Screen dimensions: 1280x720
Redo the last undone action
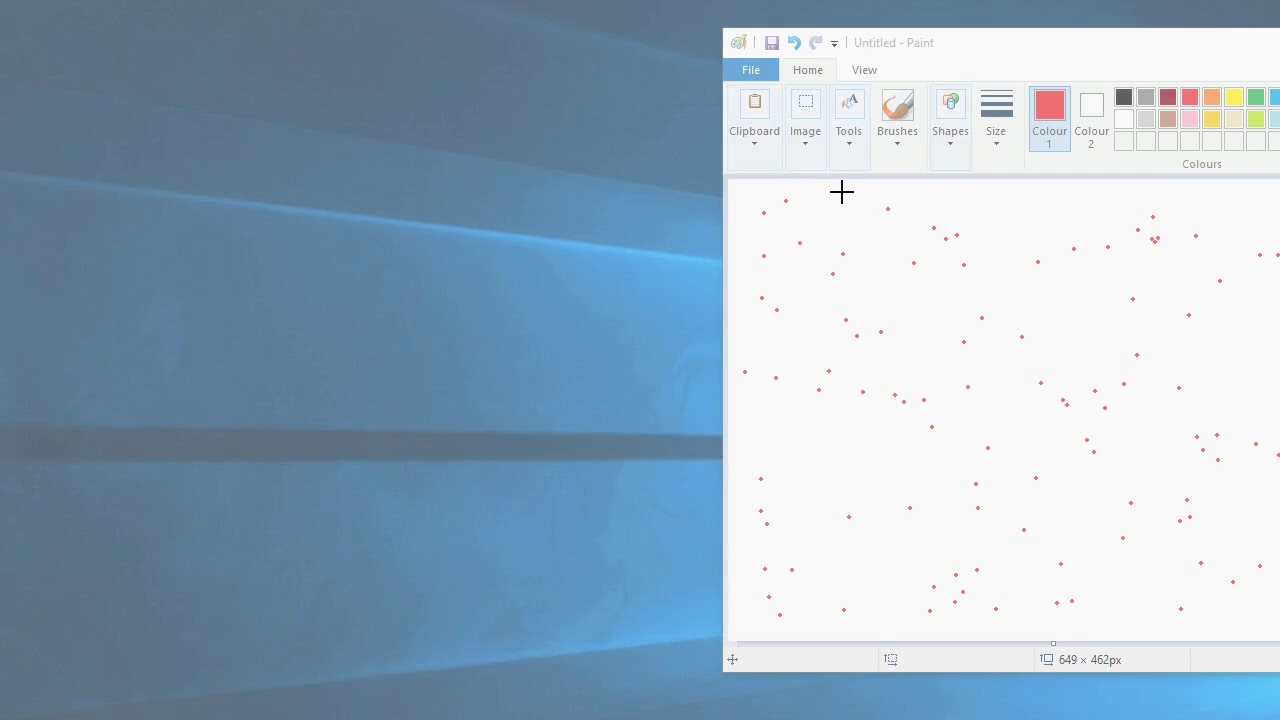815,43
